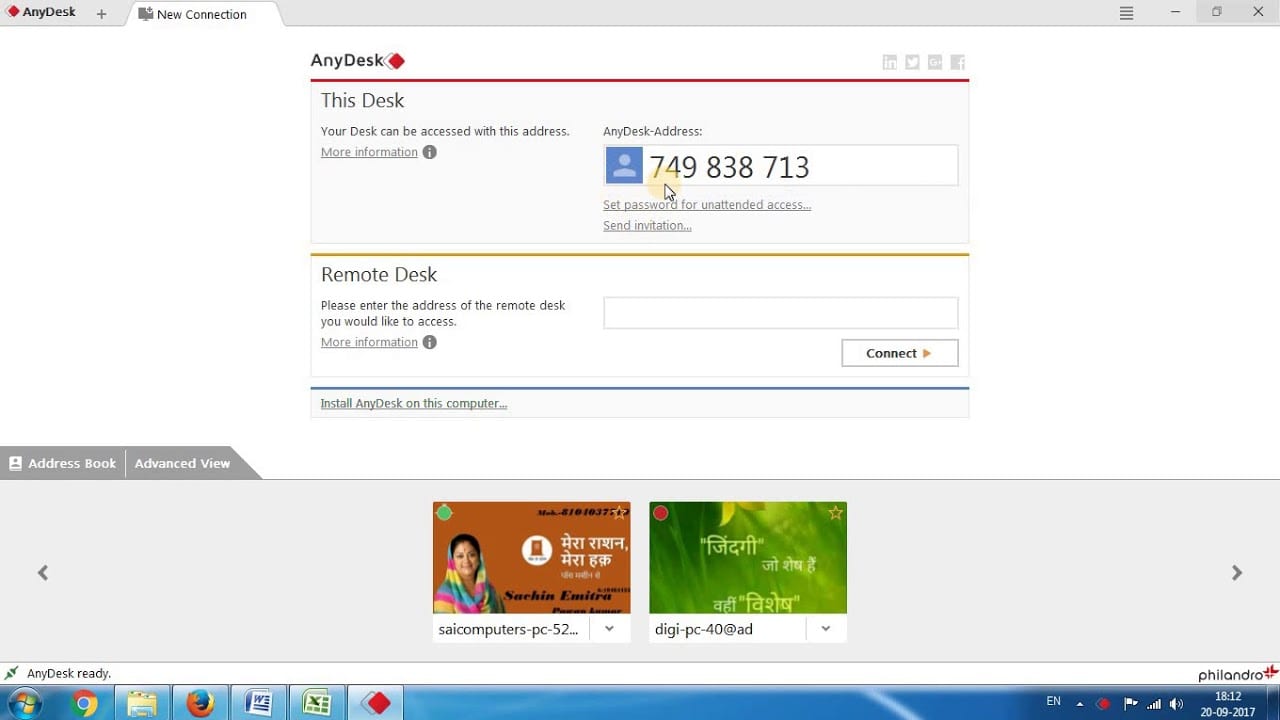Toggle the favorite star on digi-pc-40@ad thumbnail
Image resolution: width=1280 pixels, height=720 pixels.
[x=835, y=512]
